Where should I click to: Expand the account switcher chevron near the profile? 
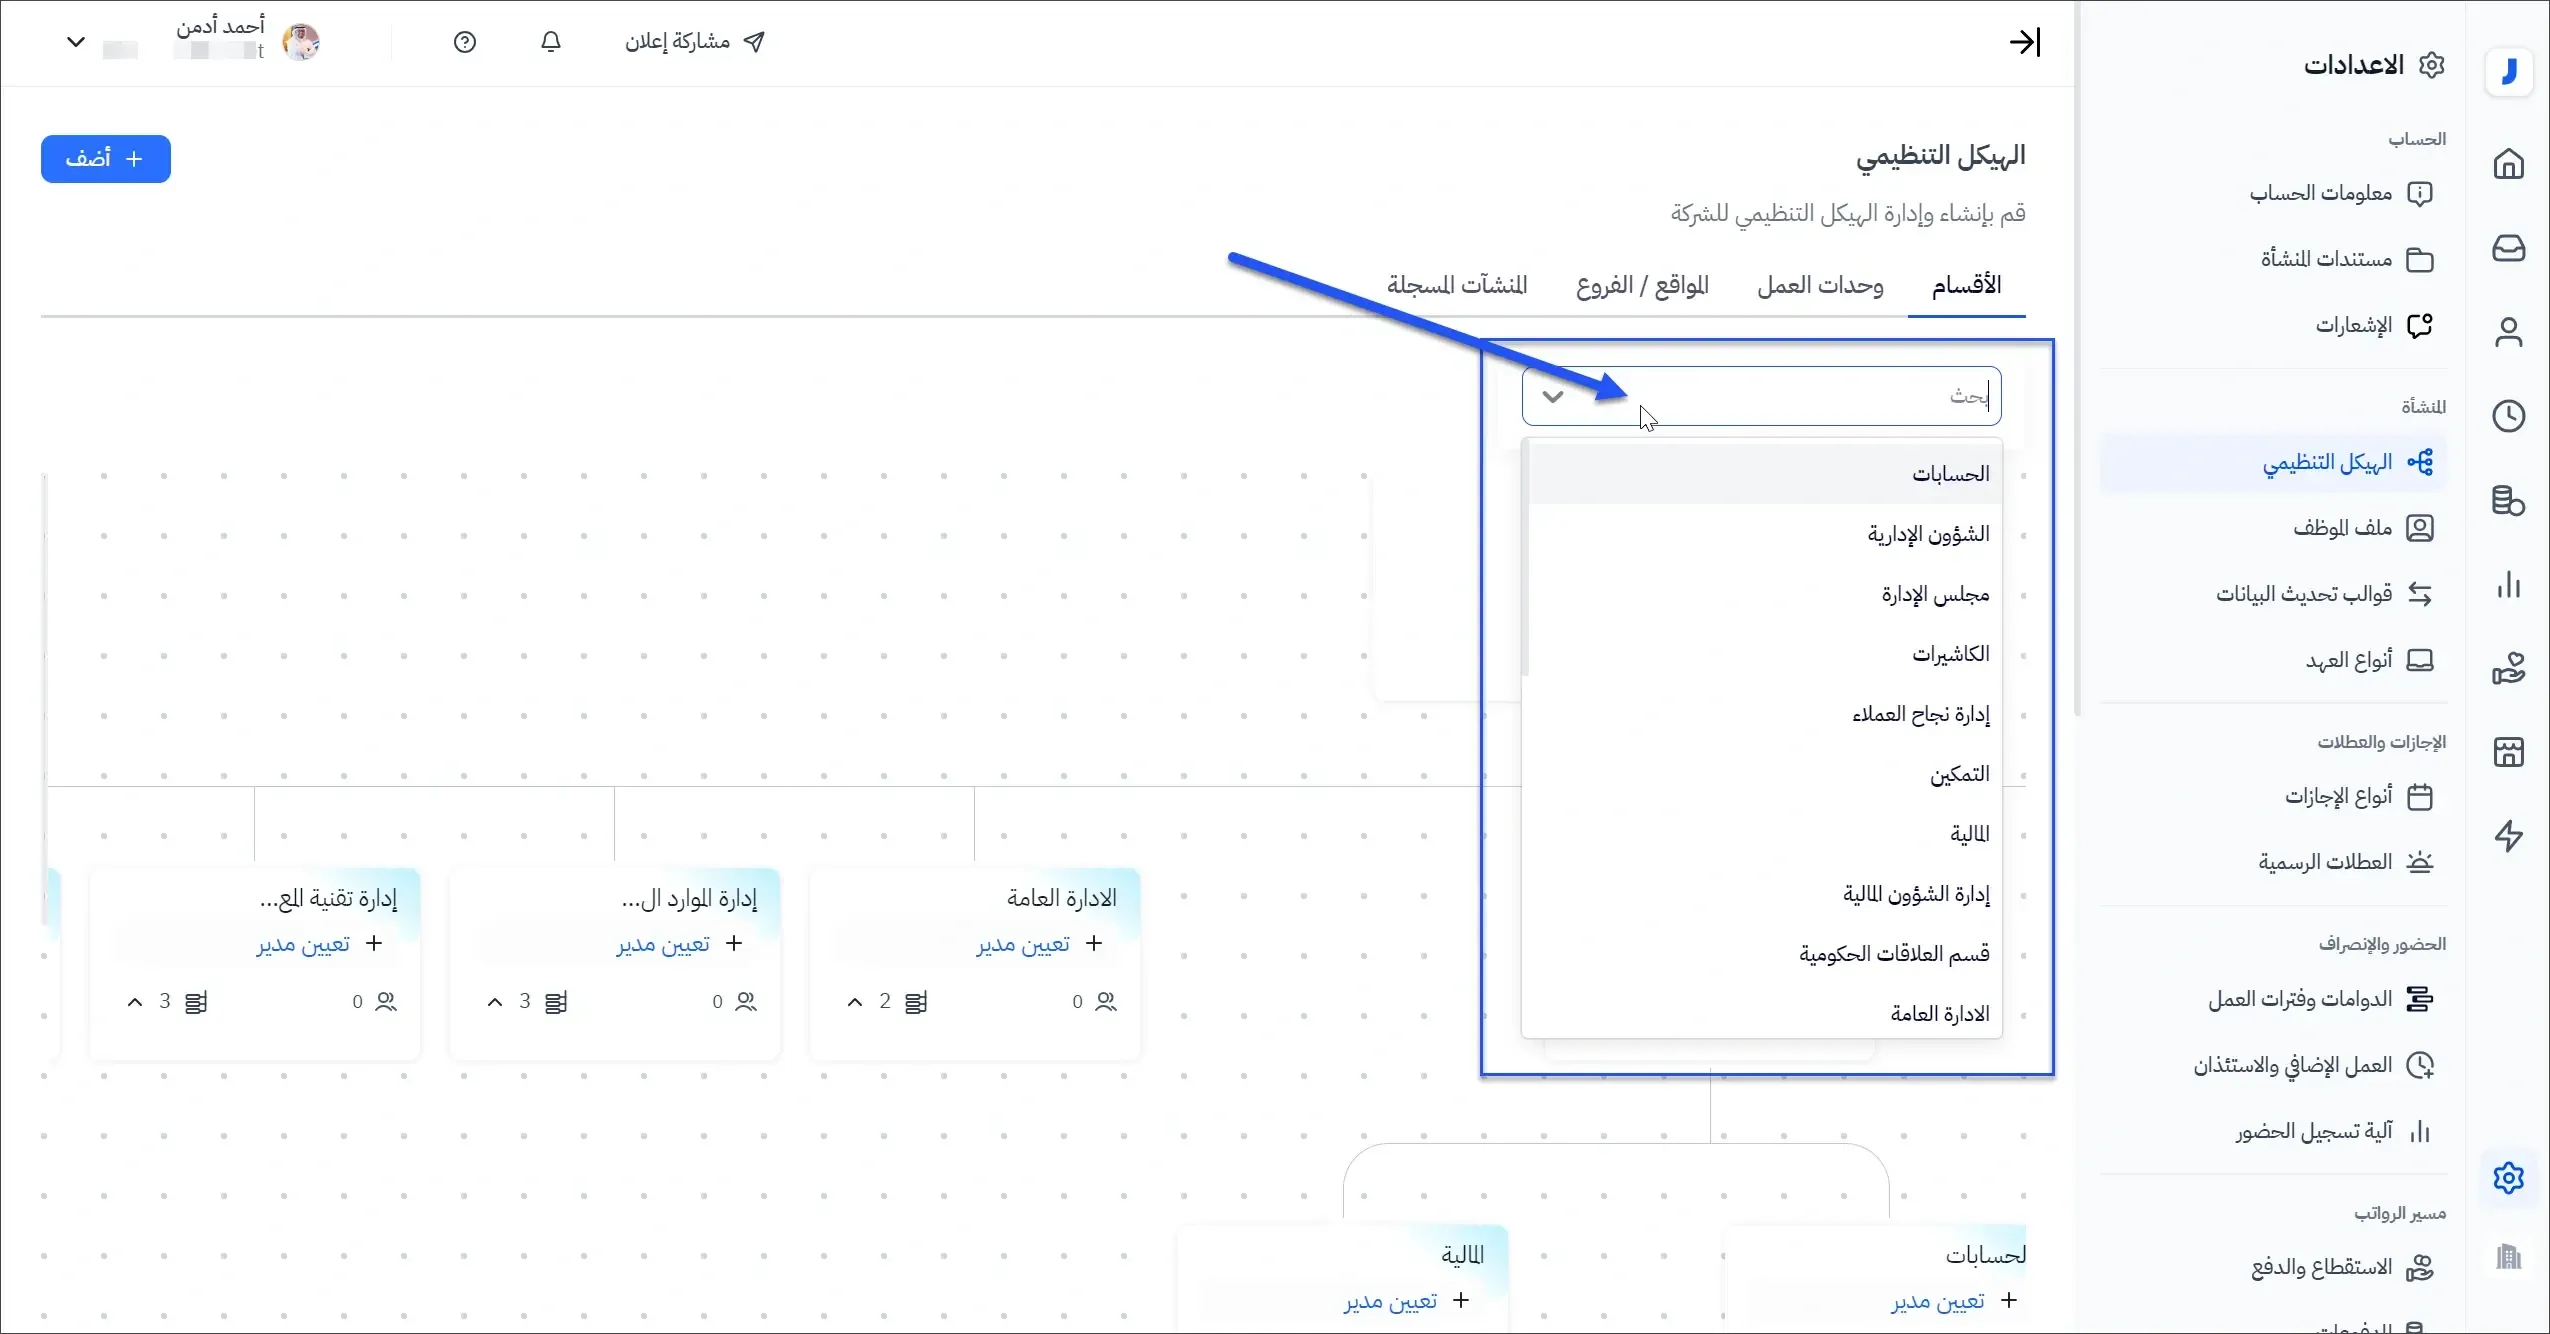pos(76,41)
